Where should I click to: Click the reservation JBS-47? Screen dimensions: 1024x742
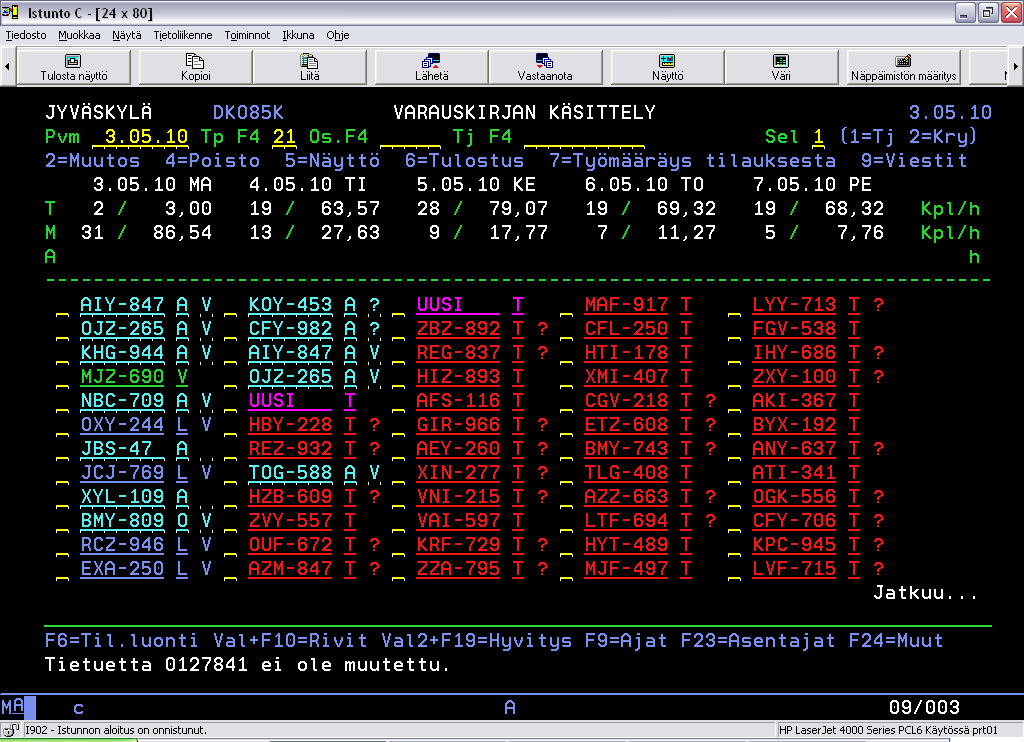122,449
